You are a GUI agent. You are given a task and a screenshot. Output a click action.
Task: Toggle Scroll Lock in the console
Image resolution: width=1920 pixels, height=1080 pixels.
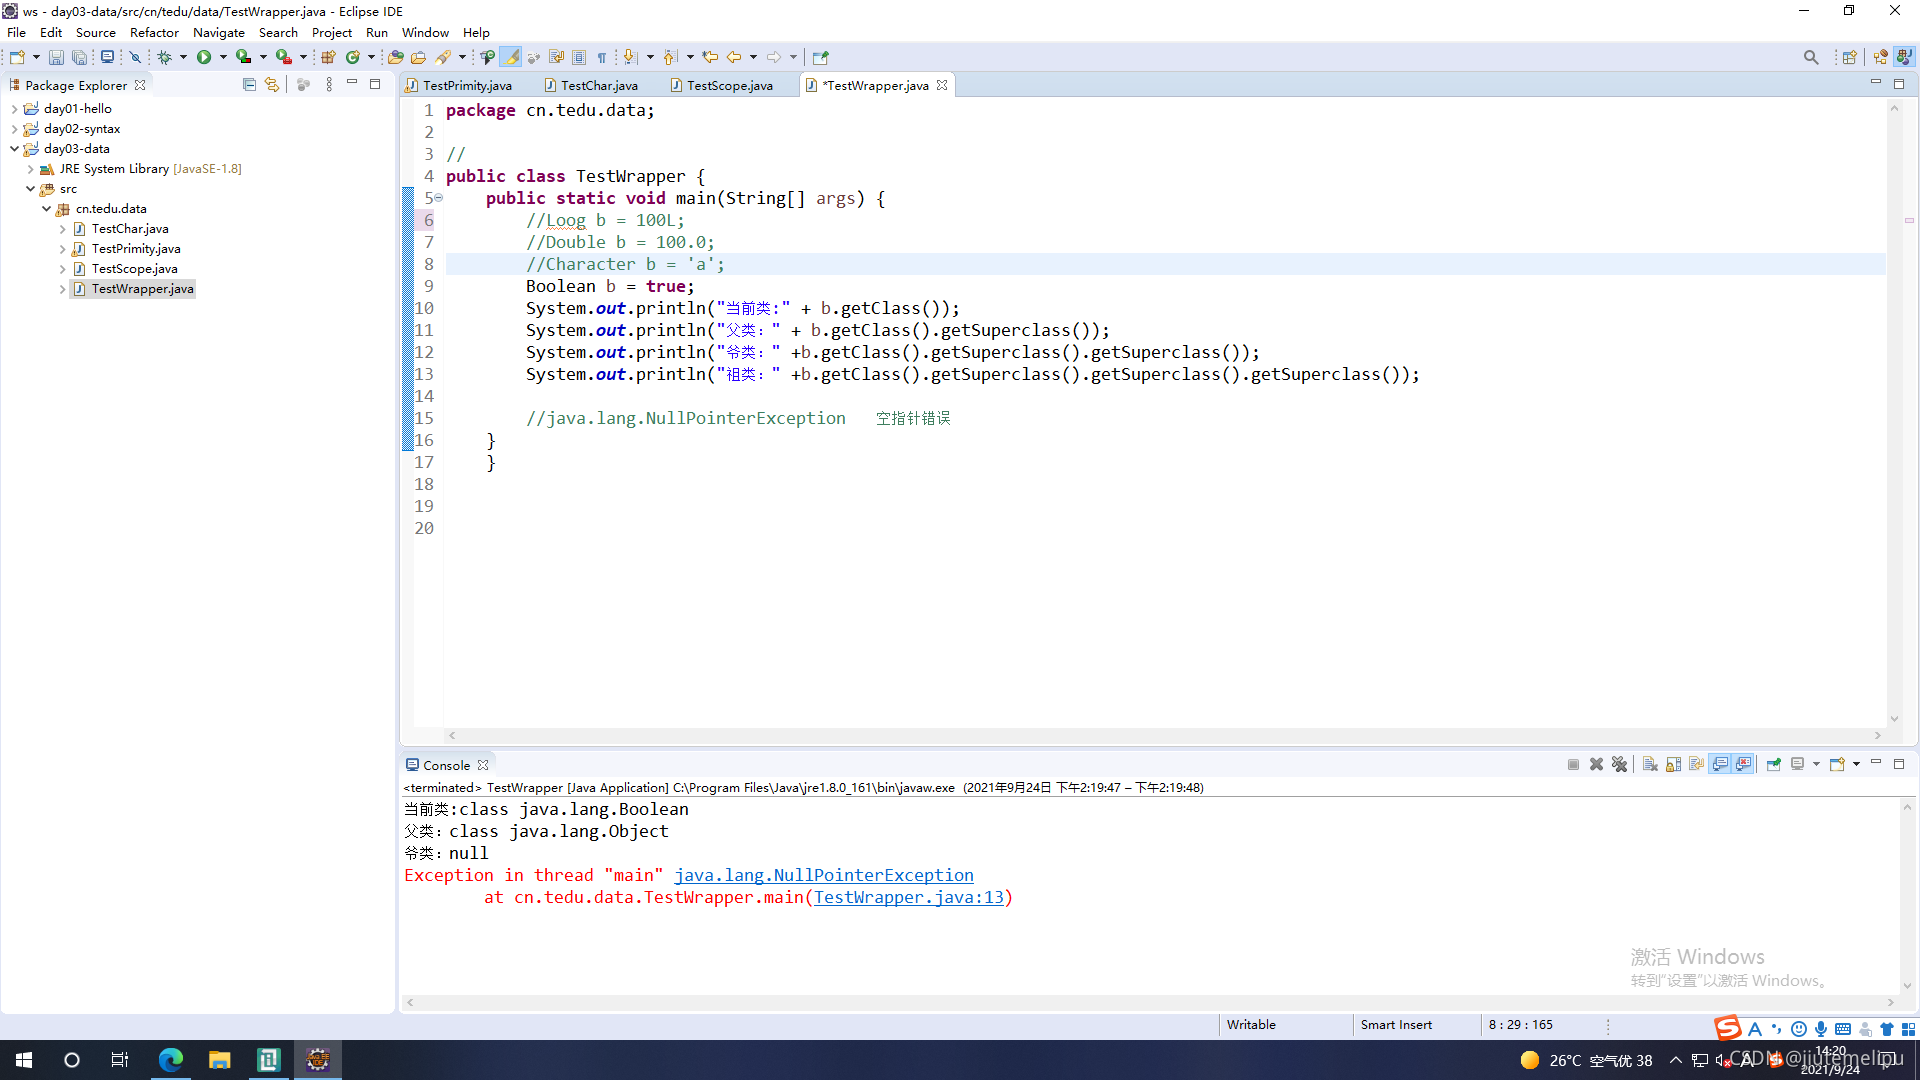pos(1673,765)
